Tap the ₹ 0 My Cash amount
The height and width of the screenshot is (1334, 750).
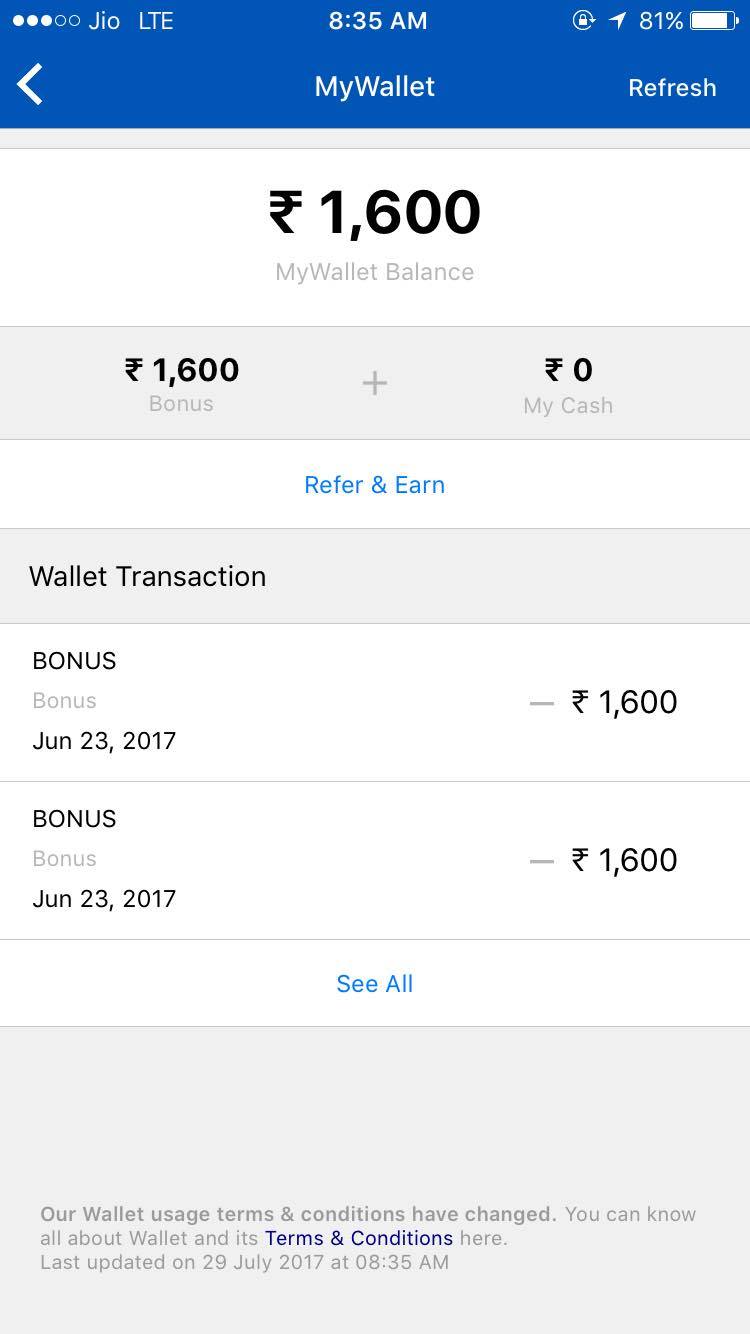(568, 371)
